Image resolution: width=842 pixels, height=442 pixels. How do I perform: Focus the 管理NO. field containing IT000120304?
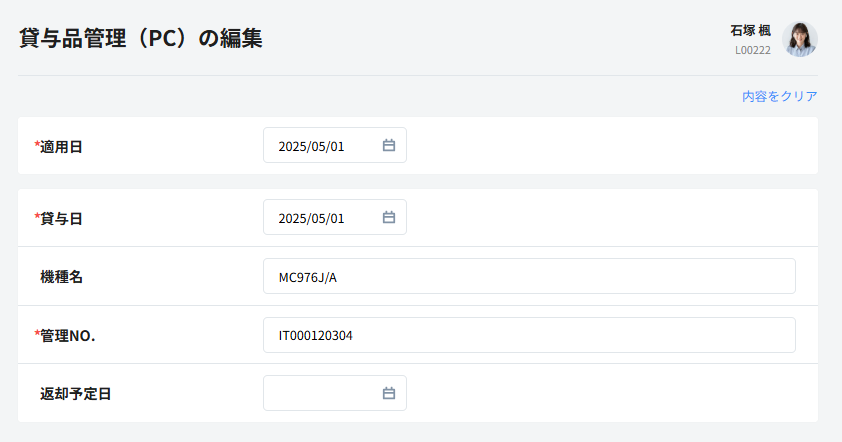click(x=529, y=336)
